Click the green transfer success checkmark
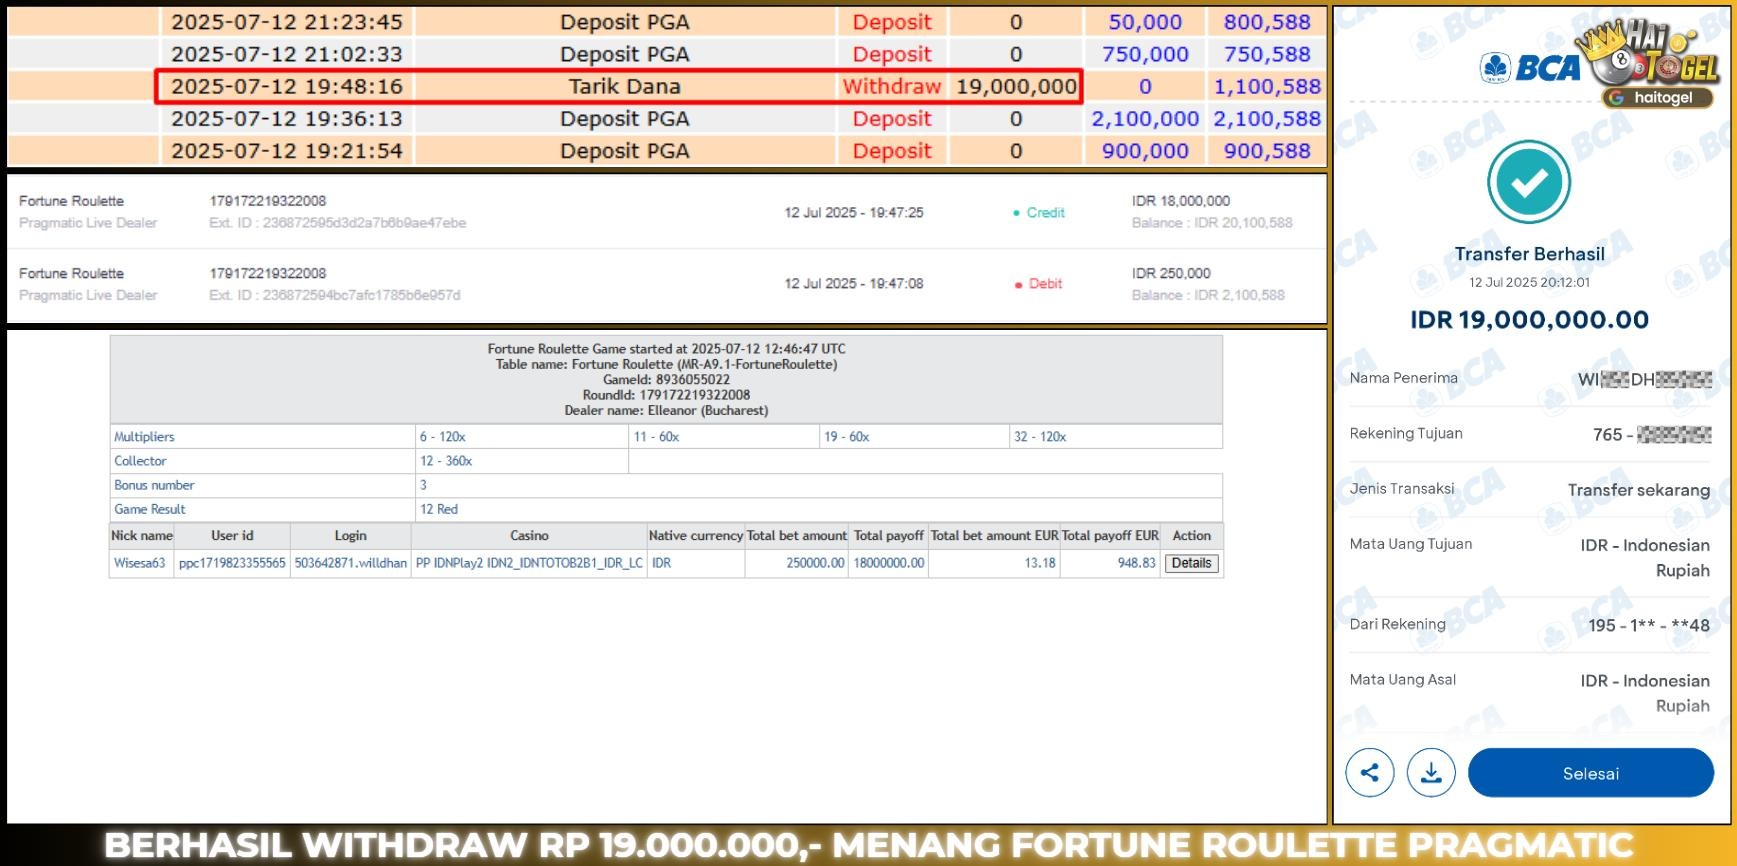The width and height of the screenshot is (1737, 866). 1529,182
